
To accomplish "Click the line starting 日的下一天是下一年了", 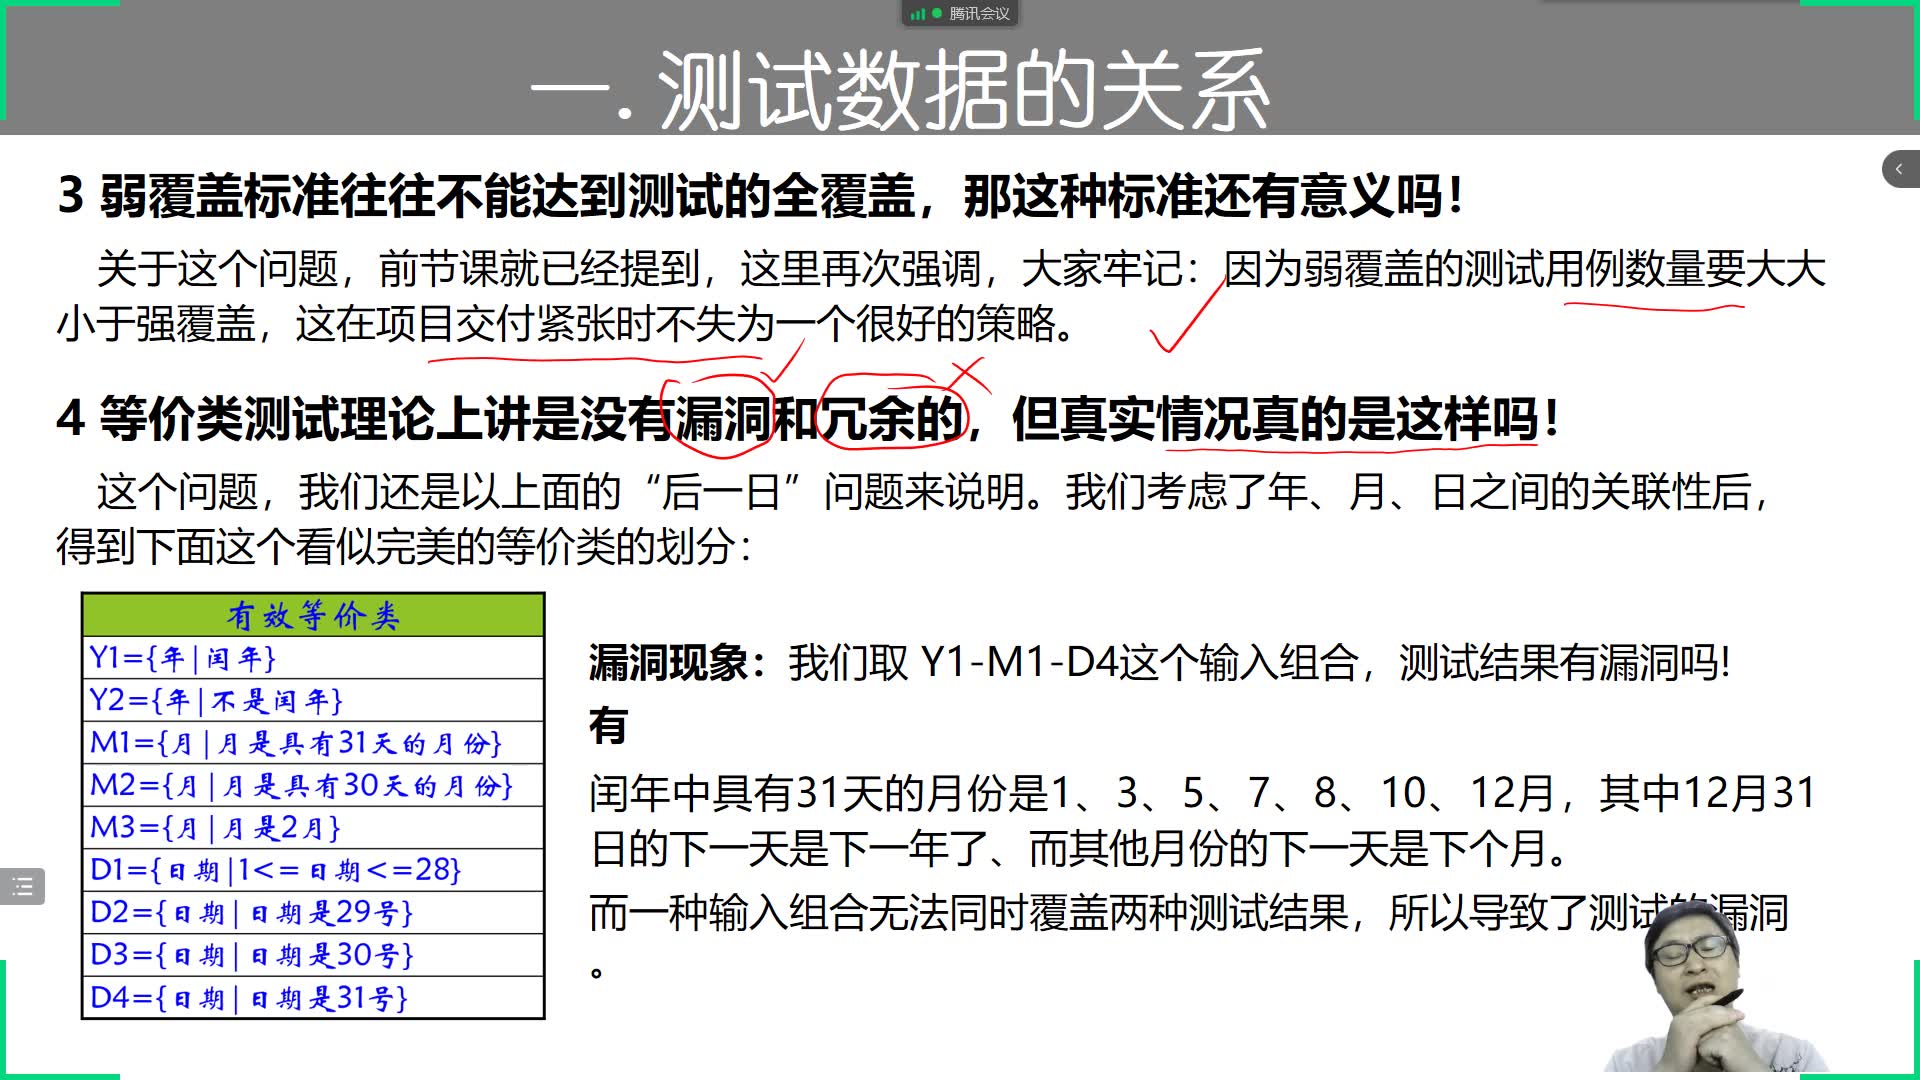I will tap(1080, 849).
